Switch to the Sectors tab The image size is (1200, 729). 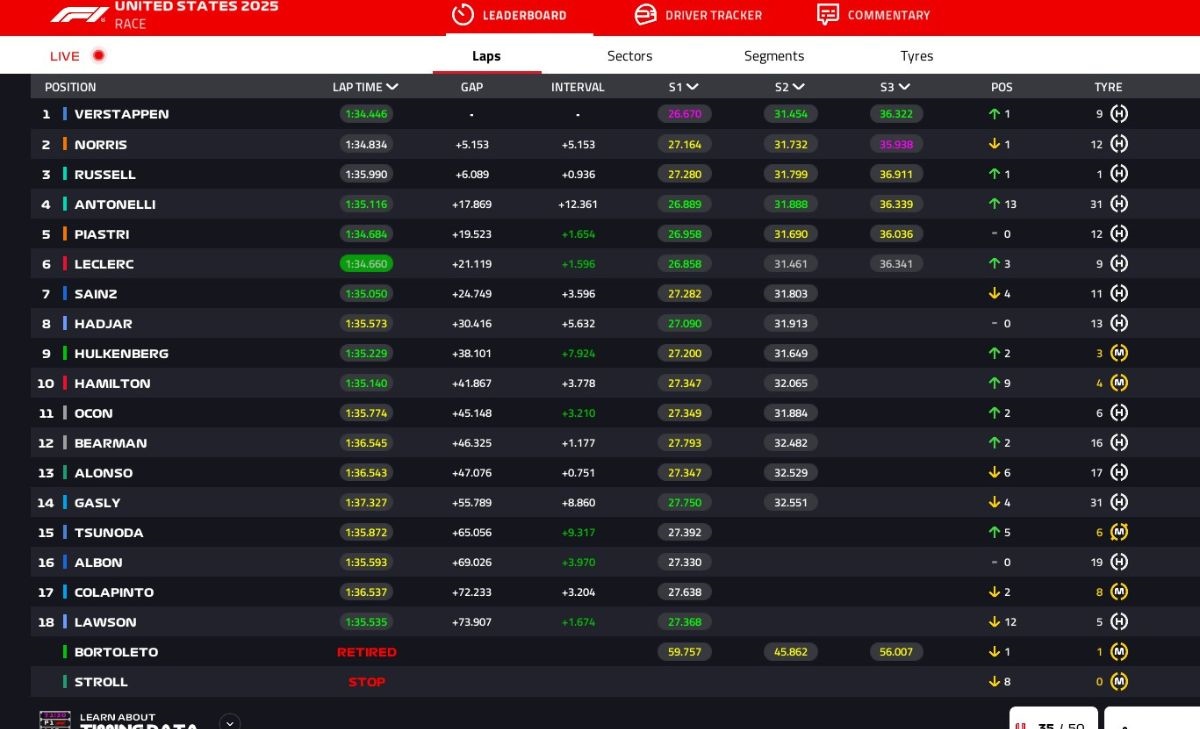[629, 56]
